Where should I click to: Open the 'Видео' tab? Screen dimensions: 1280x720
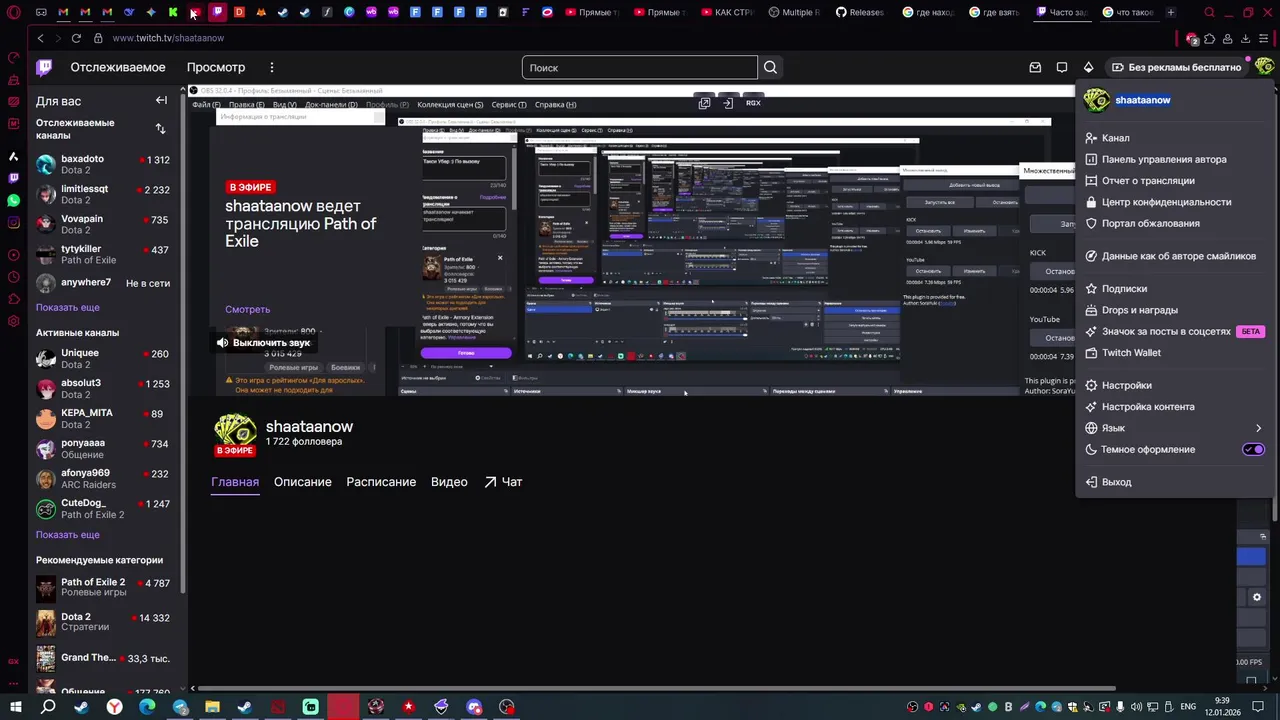(x=449, y=482)
